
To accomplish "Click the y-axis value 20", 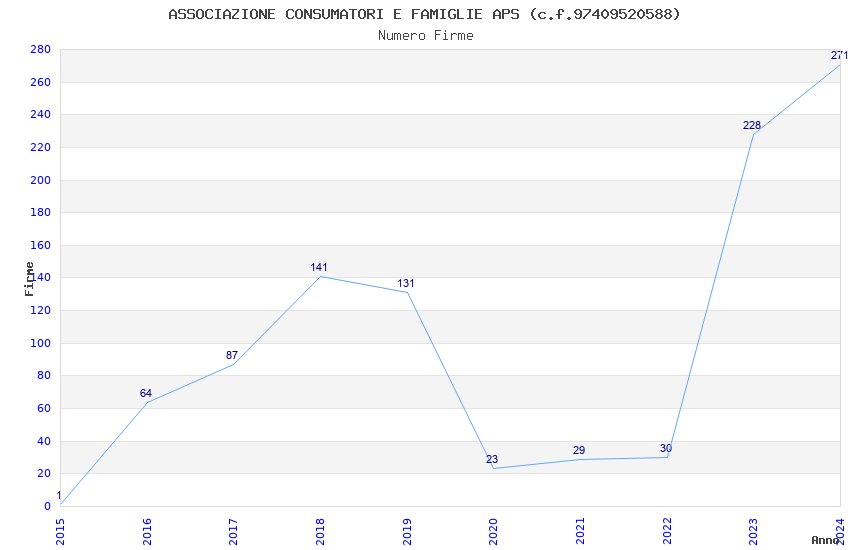I will coord(44,474).
